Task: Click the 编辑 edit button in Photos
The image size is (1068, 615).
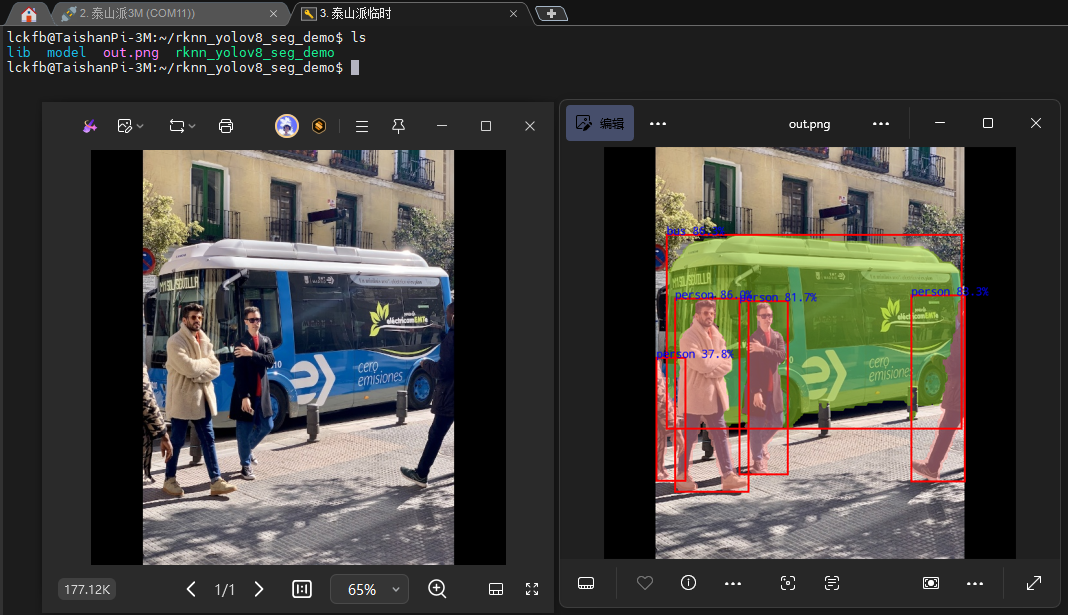Action: [600, 123]
